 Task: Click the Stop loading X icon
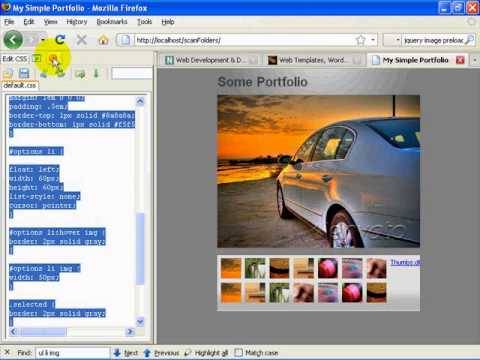tap(82, 40)
